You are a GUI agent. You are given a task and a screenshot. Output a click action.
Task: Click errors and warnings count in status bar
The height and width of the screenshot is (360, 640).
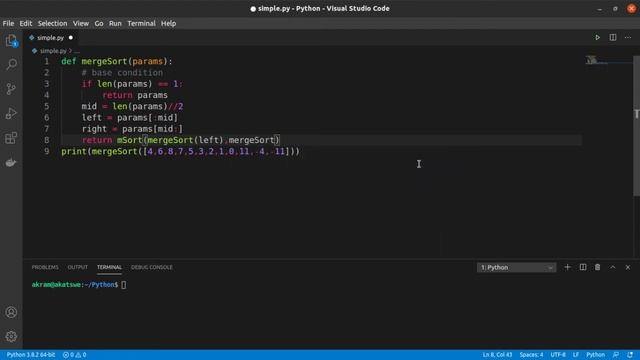click(x=74, y=355)
